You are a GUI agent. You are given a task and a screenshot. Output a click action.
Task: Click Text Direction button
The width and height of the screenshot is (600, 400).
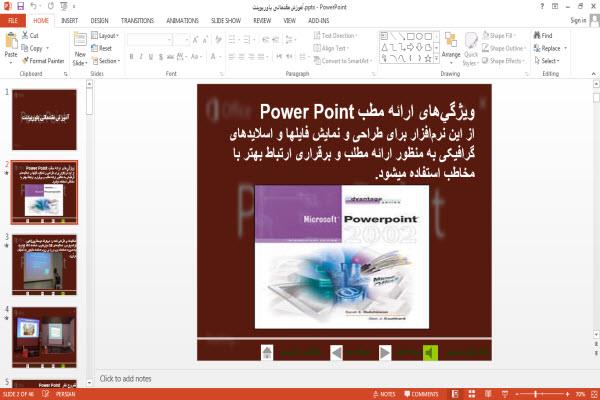coord(336,36)
